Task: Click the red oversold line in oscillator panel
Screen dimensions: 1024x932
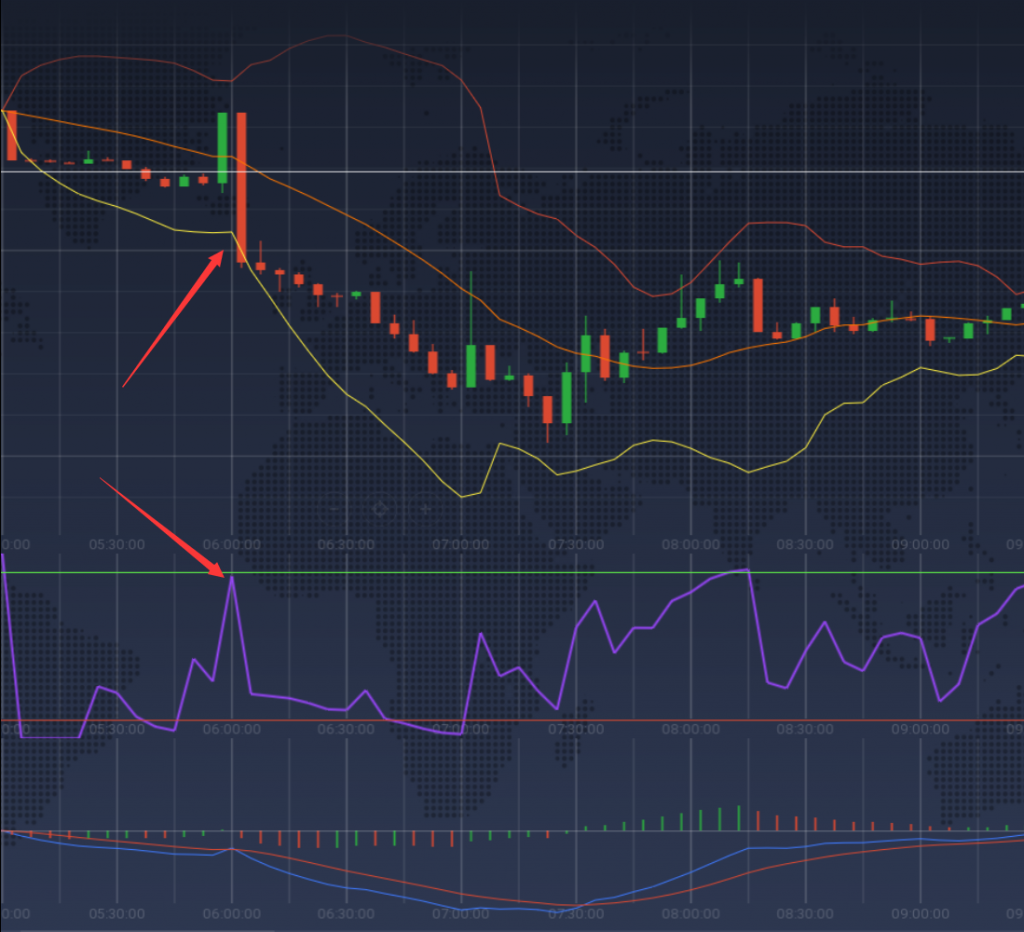Action: click(600, 720)
